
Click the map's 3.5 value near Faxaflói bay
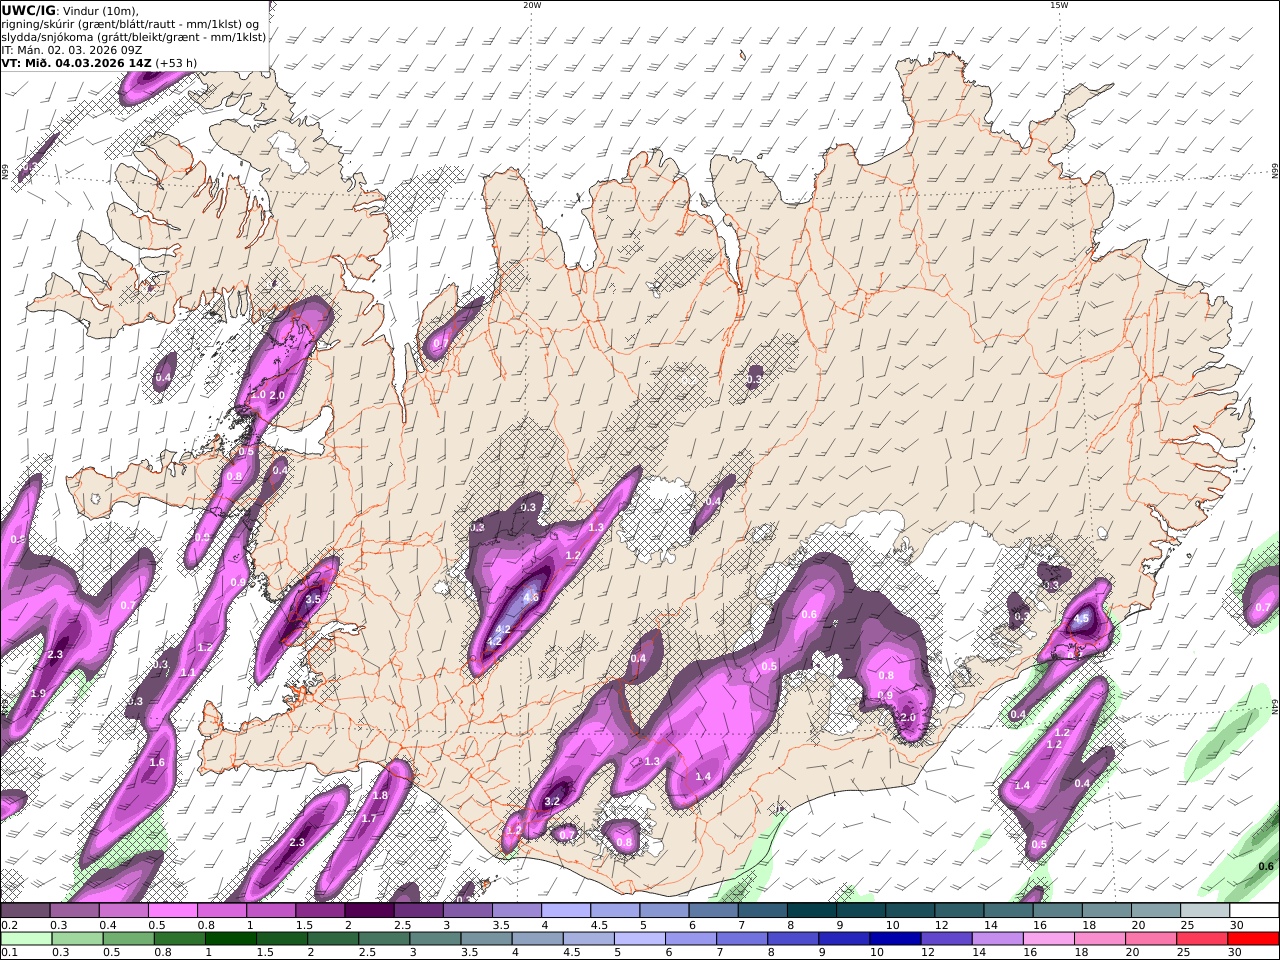(x=312, y=599)
